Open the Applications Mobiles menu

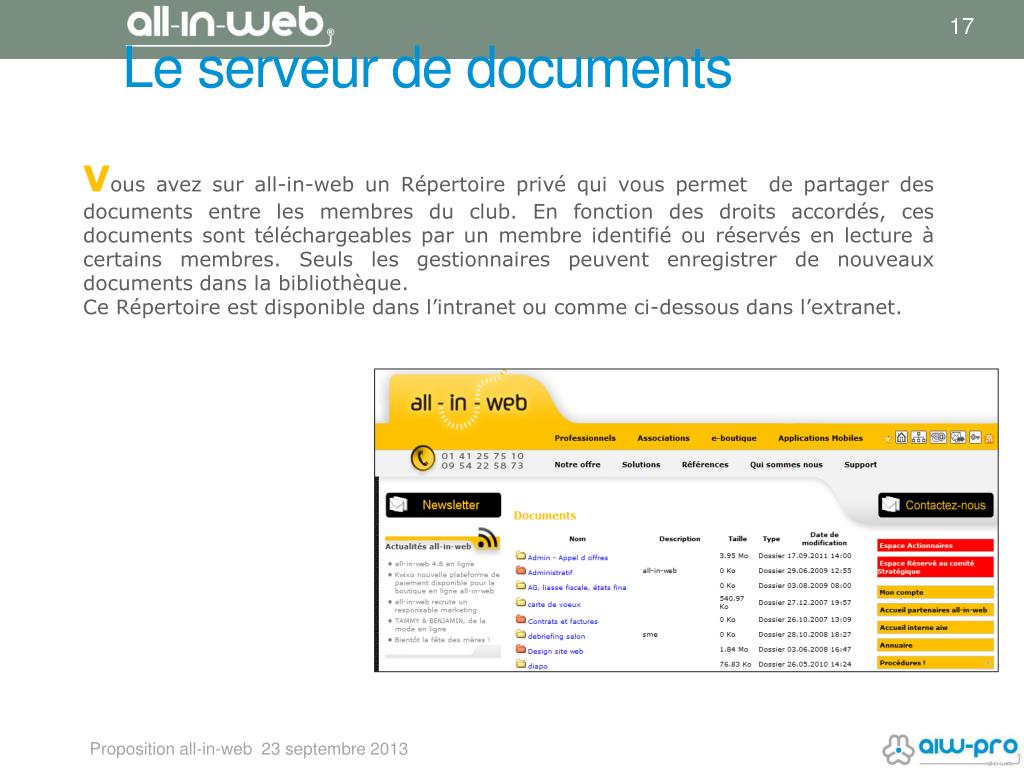click(x=820, y=438)
